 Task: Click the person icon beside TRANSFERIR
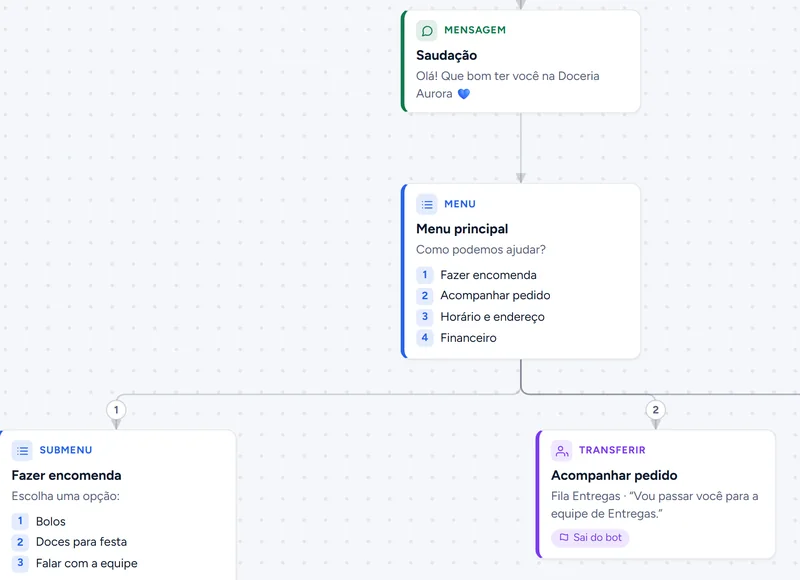click(561, 450)
